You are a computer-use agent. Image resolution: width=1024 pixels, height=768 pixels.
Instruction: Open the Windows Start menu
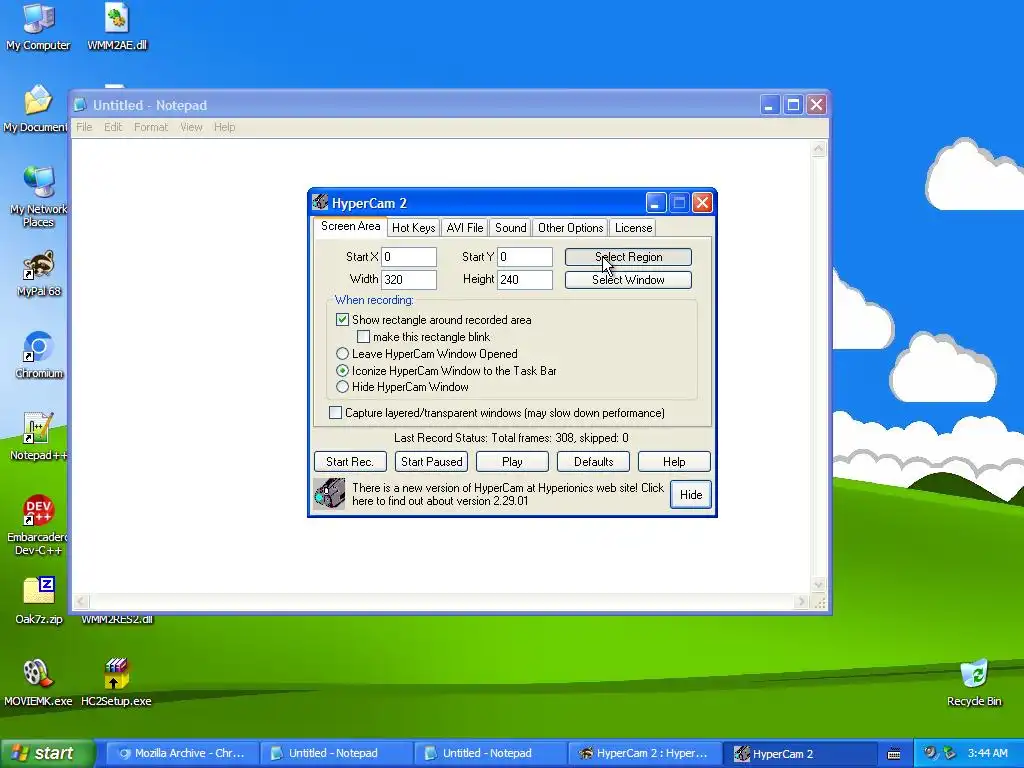tap(48, 754)
